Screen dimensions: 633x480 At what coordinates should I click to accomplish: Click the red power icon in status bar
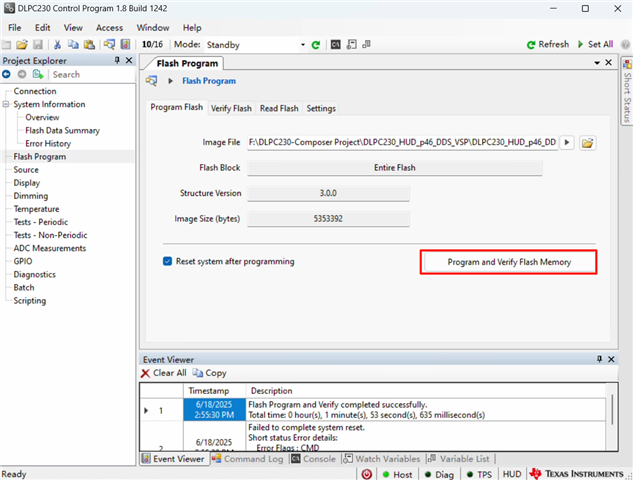click(367, 474)
